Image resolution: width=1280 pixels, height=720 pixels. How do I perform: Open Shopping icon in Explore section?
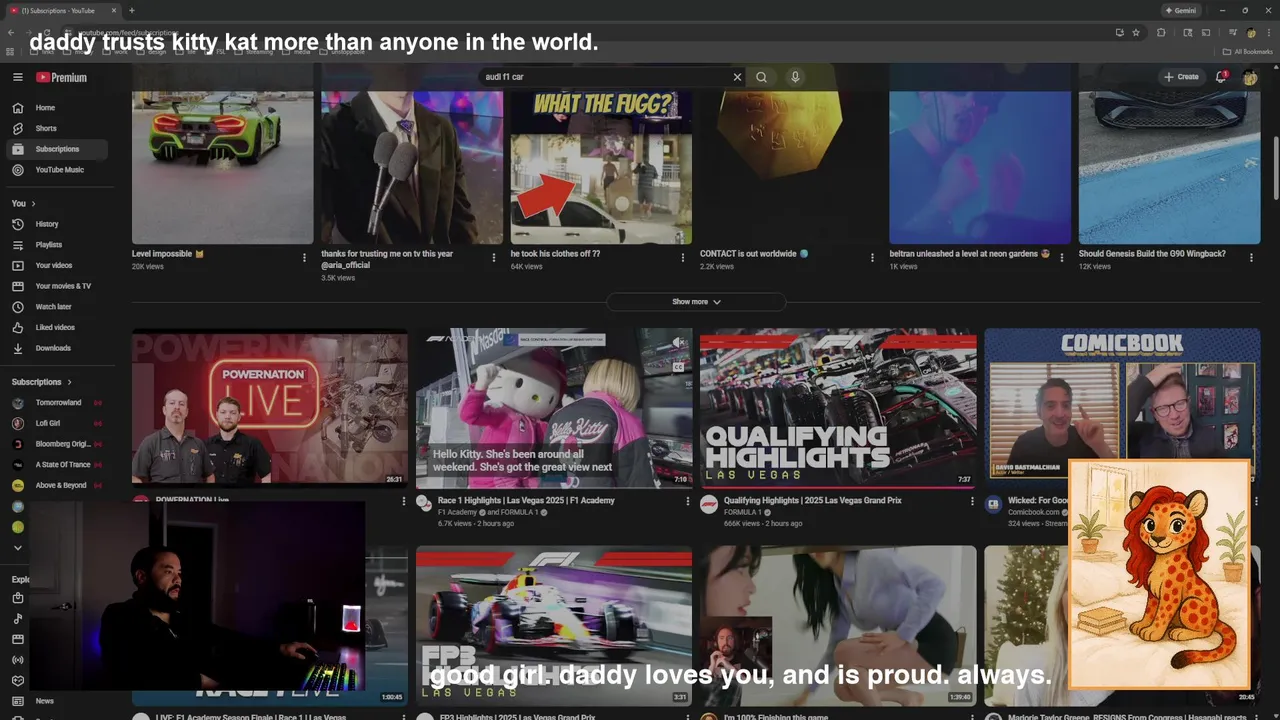point(17,598)
